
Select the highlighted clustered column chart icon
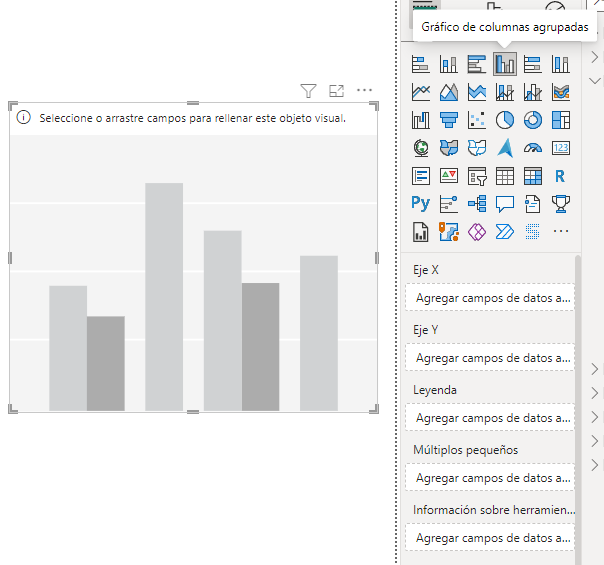(505, 65)
